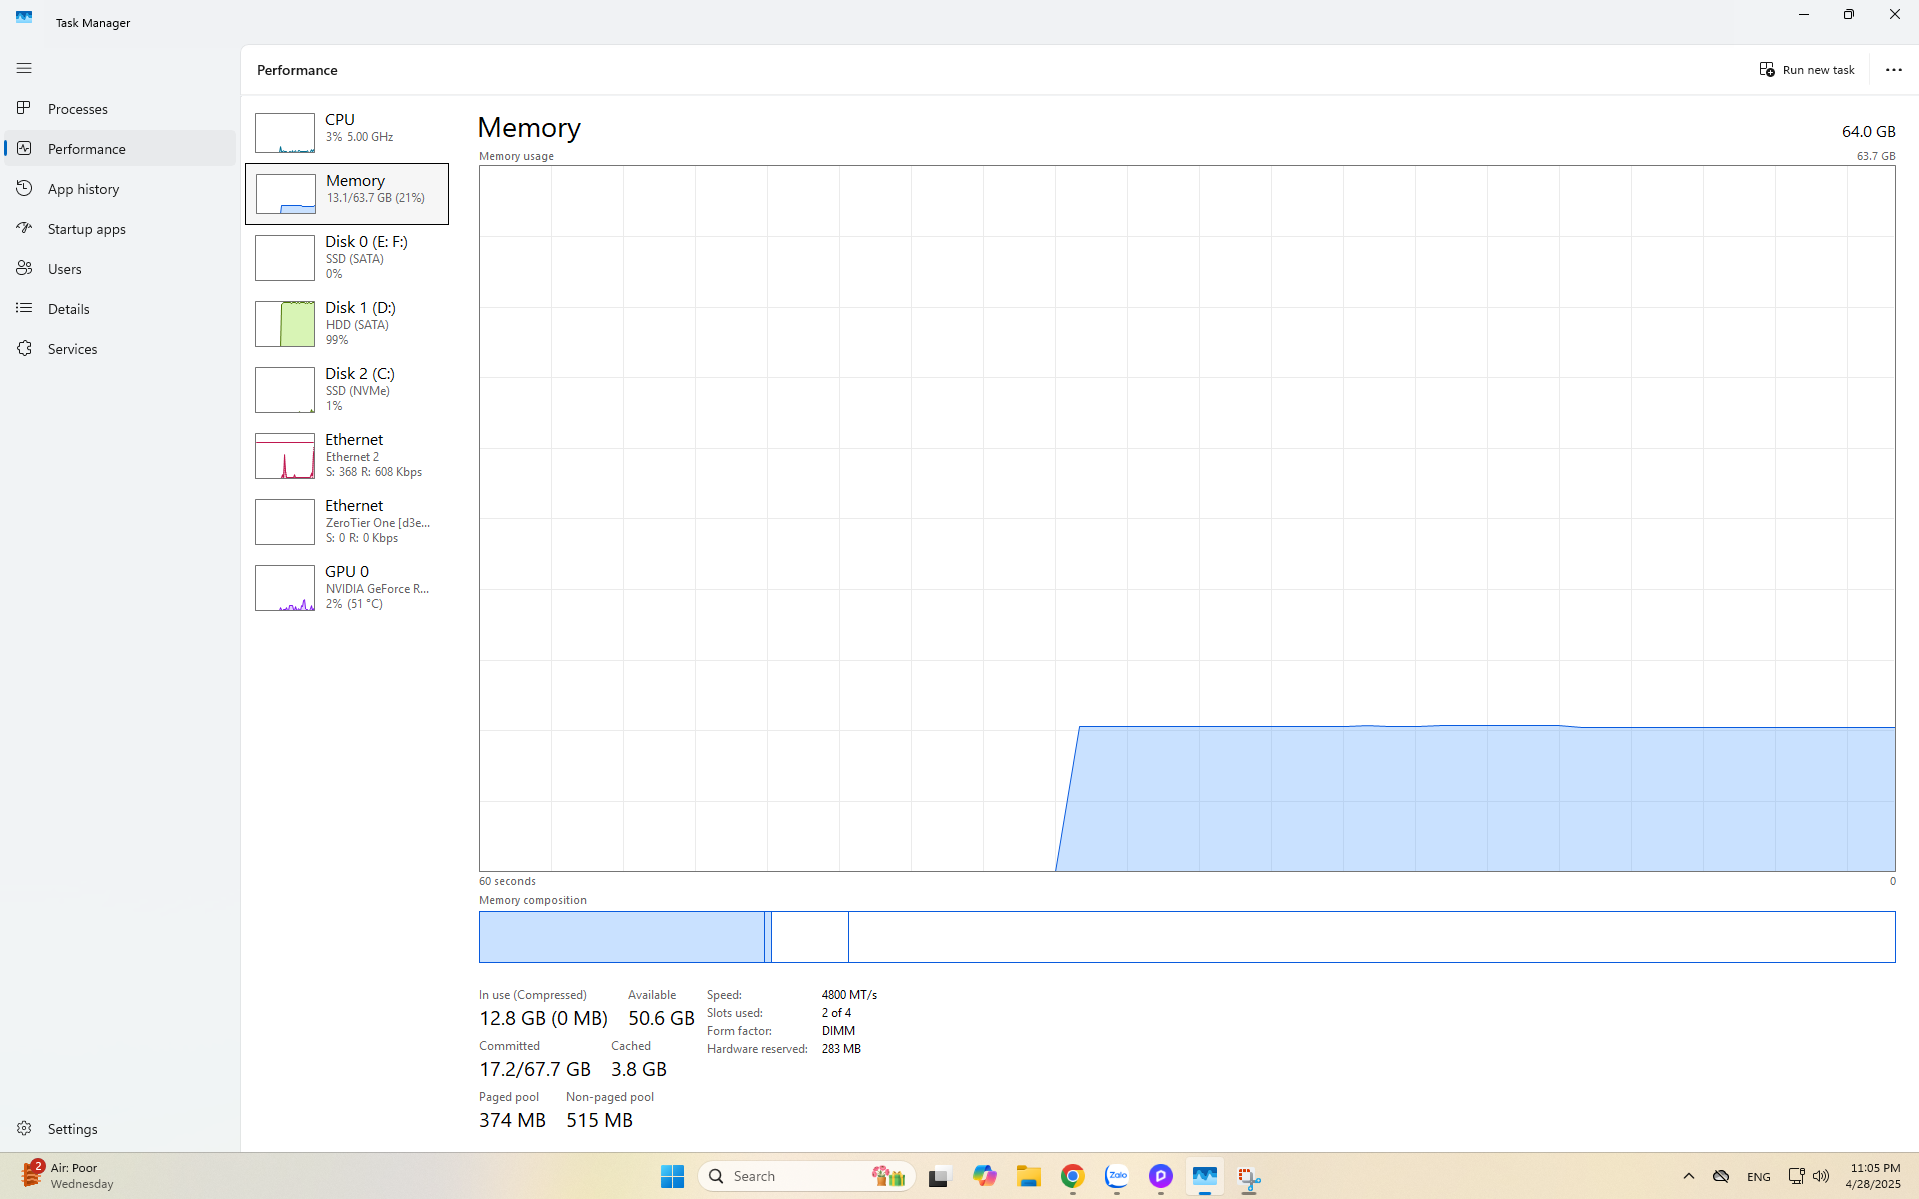Viewport: 1919px width, 1199px height.
Task: Click the Settings gear icon
Action: click(x=24, y=1128)
